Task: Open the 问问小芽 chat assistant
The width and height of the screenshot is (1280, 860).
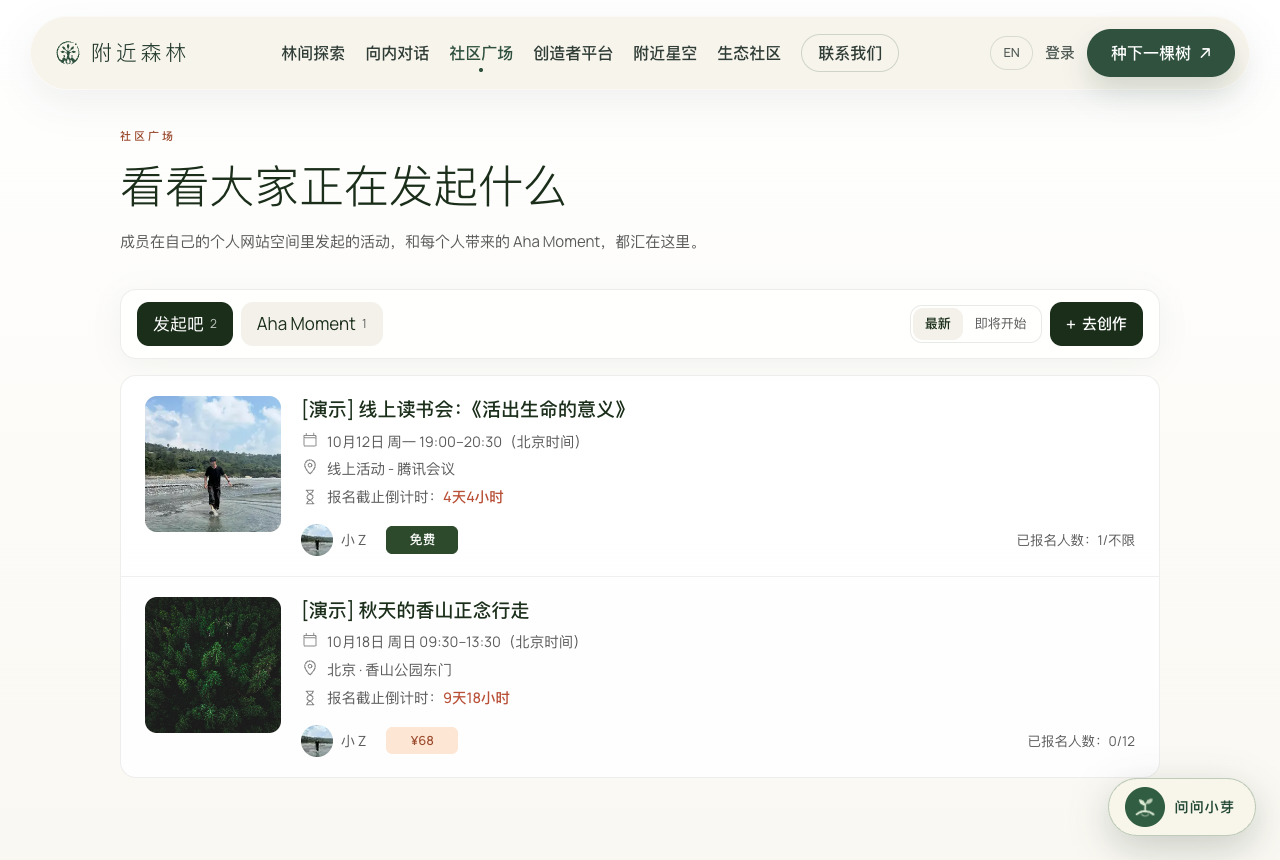Action: click(x=1182, y=807)
